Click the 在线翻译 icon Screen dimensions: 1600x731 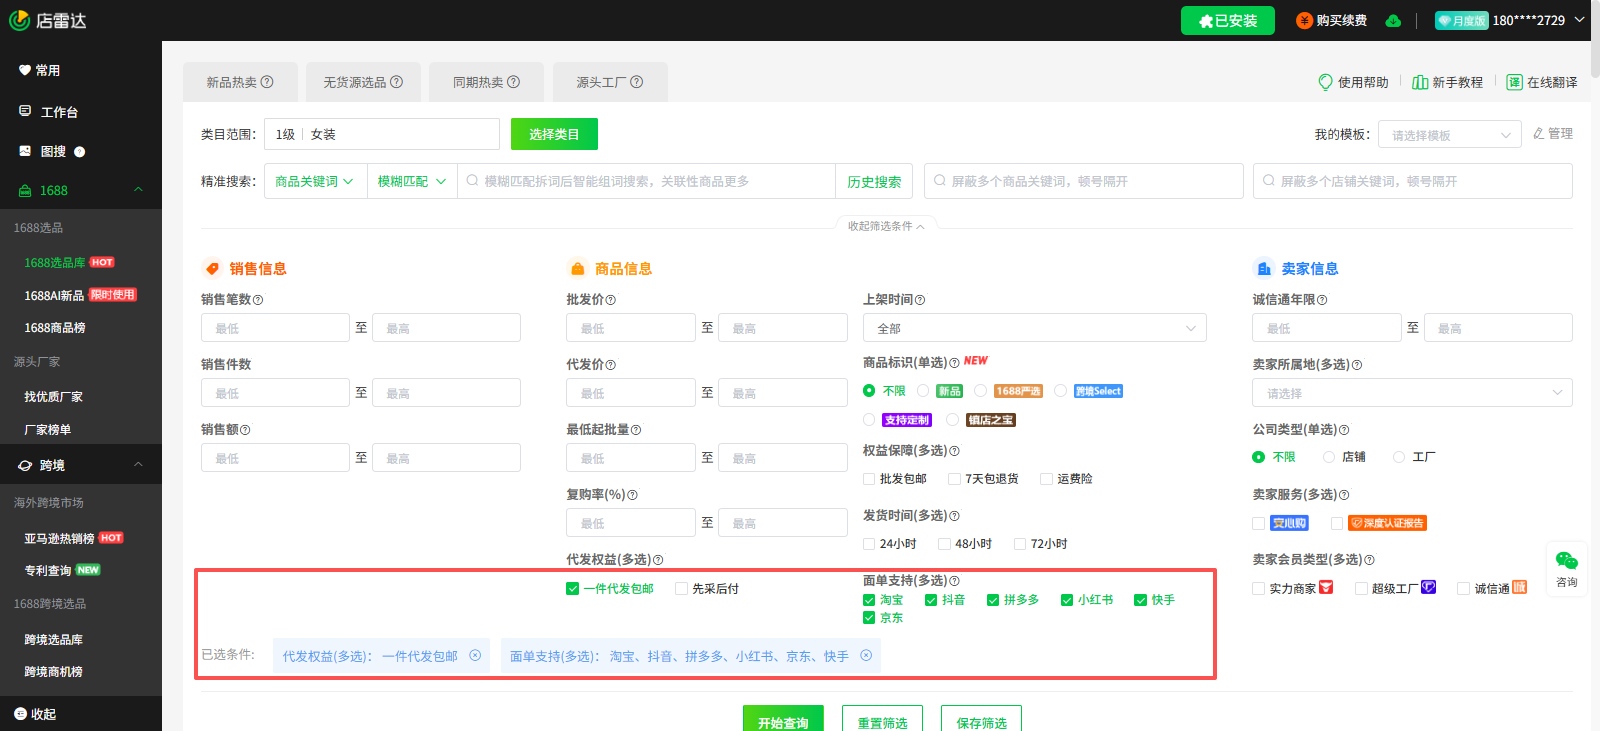tap(1514, 82)
